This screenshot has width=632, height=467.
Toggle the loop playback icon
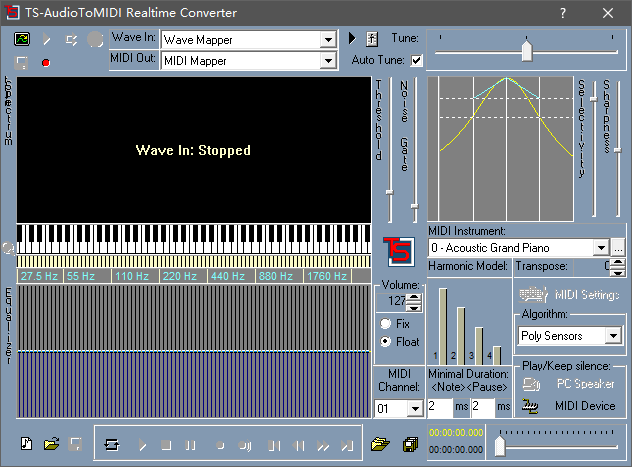pos(111,444)
